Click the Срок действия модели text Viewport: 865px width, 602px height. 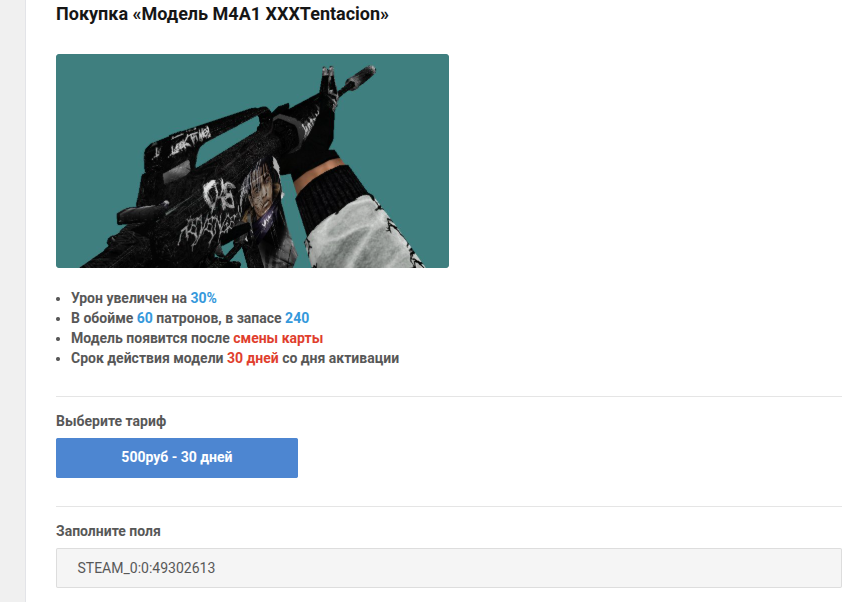click(147, 358)
